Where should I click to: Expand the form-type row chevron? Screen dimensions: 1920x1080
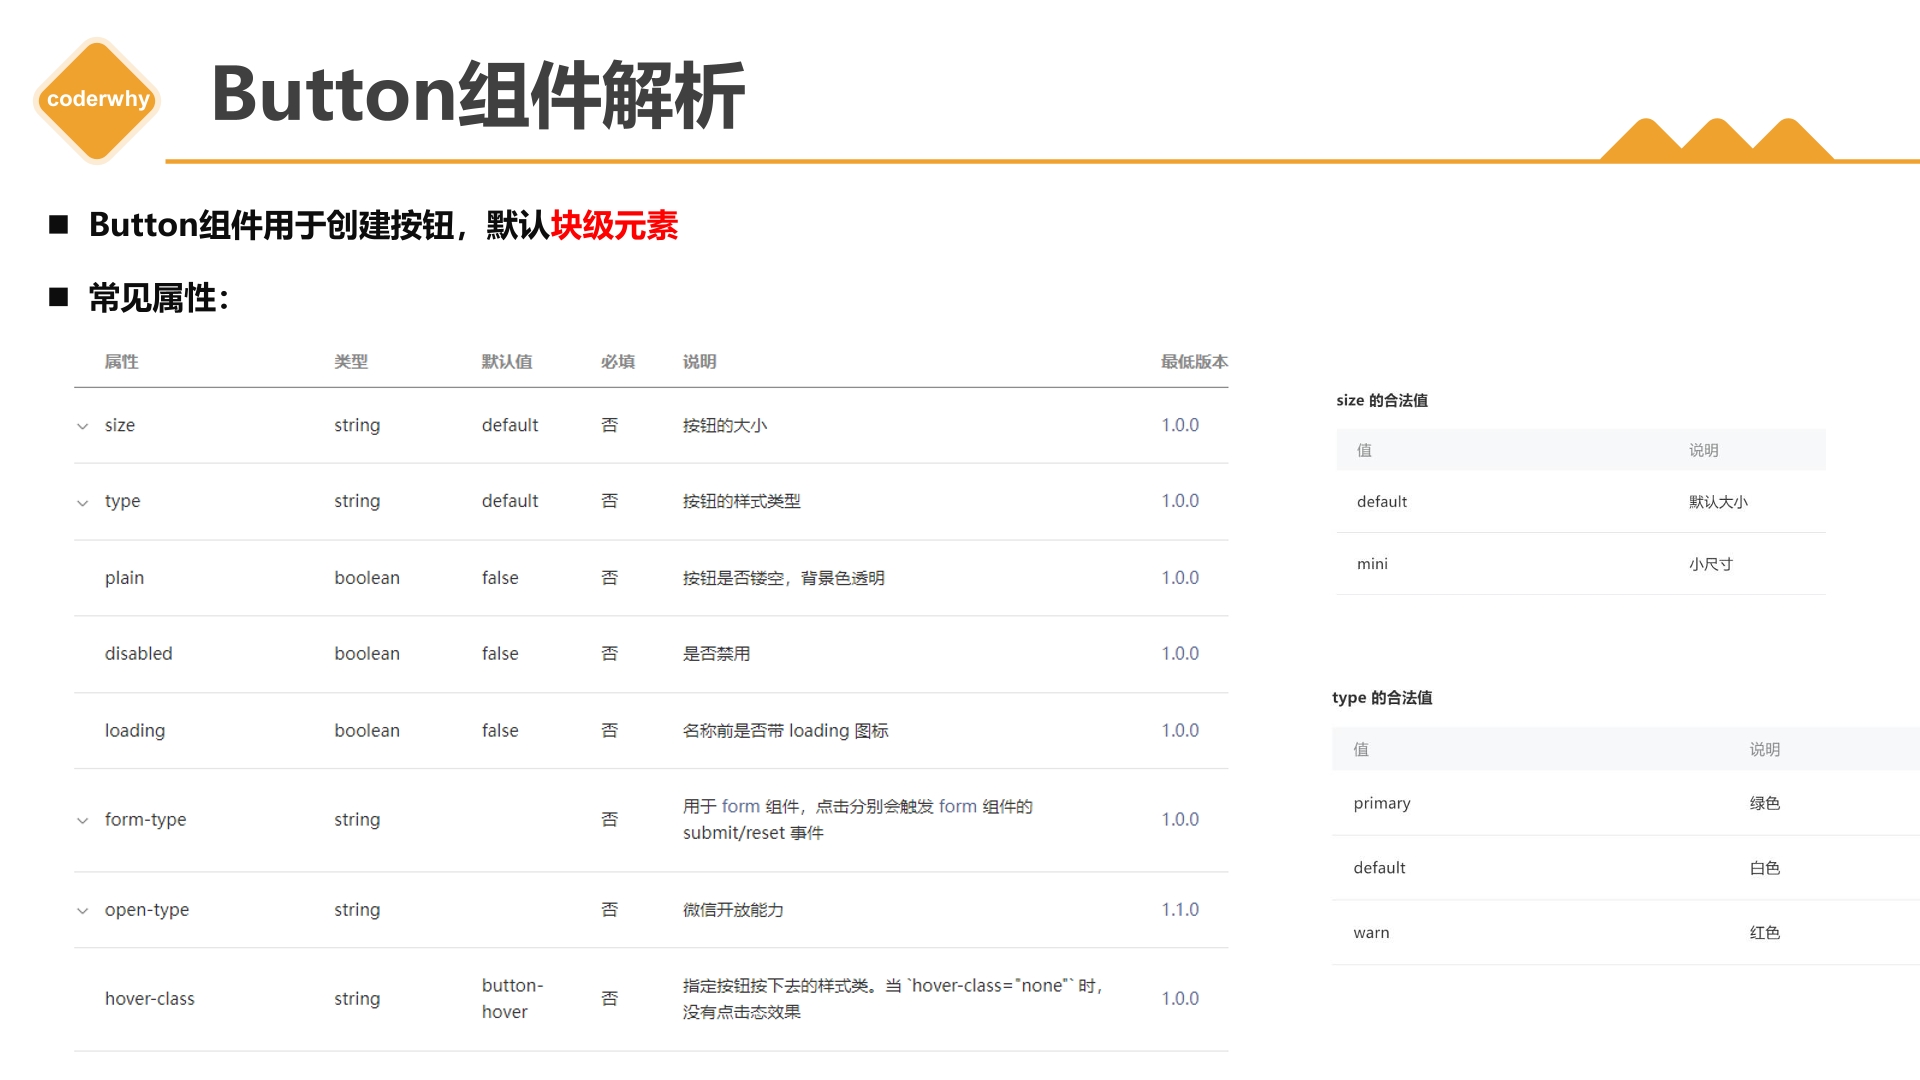(83, 821)
